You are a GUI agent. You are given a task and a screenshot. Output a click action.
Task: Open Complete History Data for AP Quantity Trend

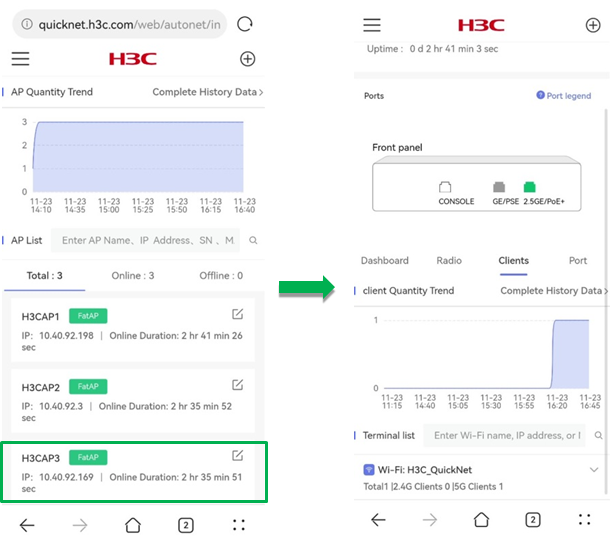208,92
